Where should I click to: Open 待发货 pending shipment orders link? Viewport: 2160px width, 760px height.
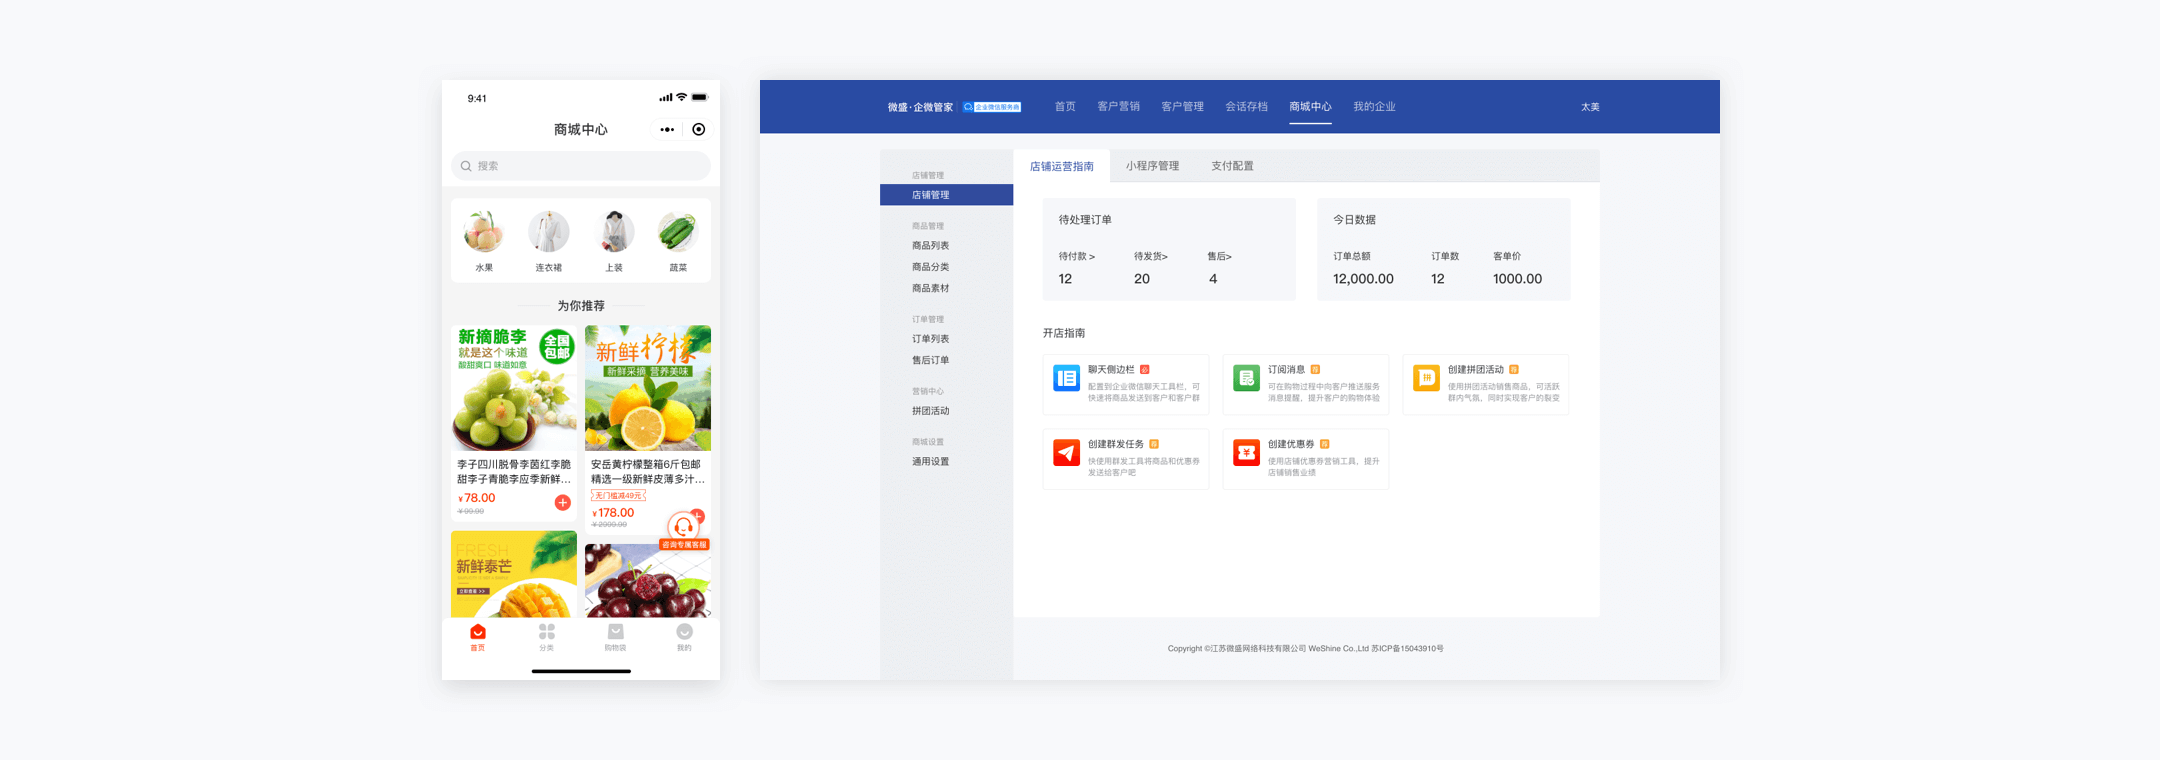1151,257
